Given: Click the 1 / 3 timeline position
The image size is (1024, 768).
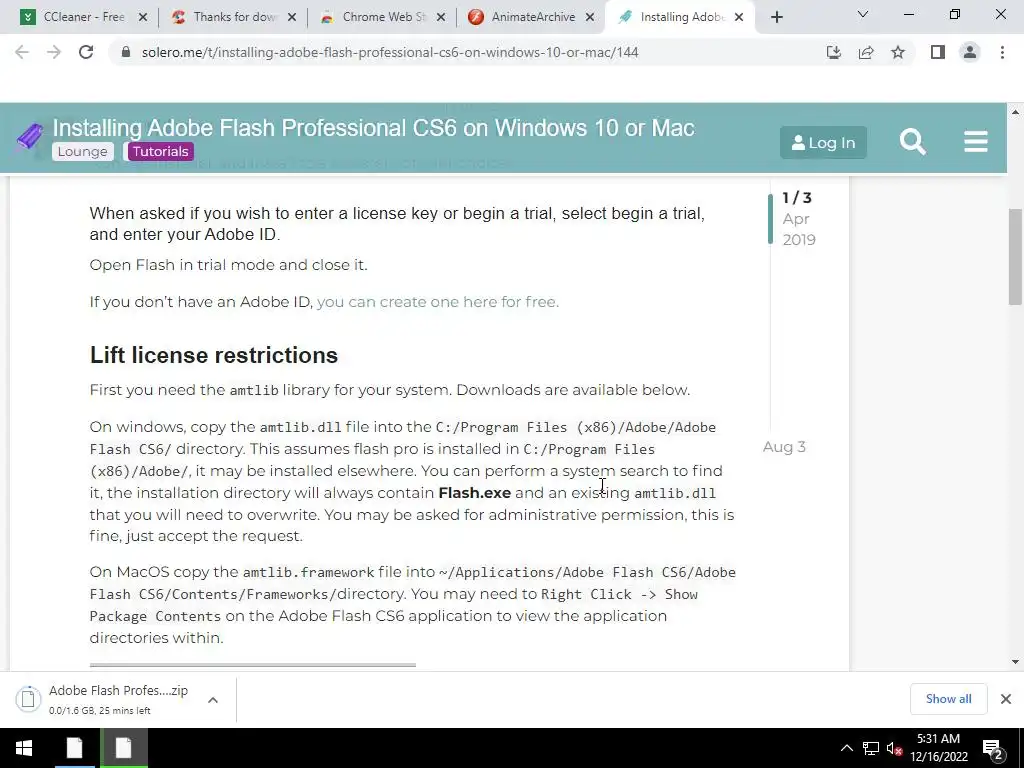Looking at the screenshot, I should tap(797, 197).
